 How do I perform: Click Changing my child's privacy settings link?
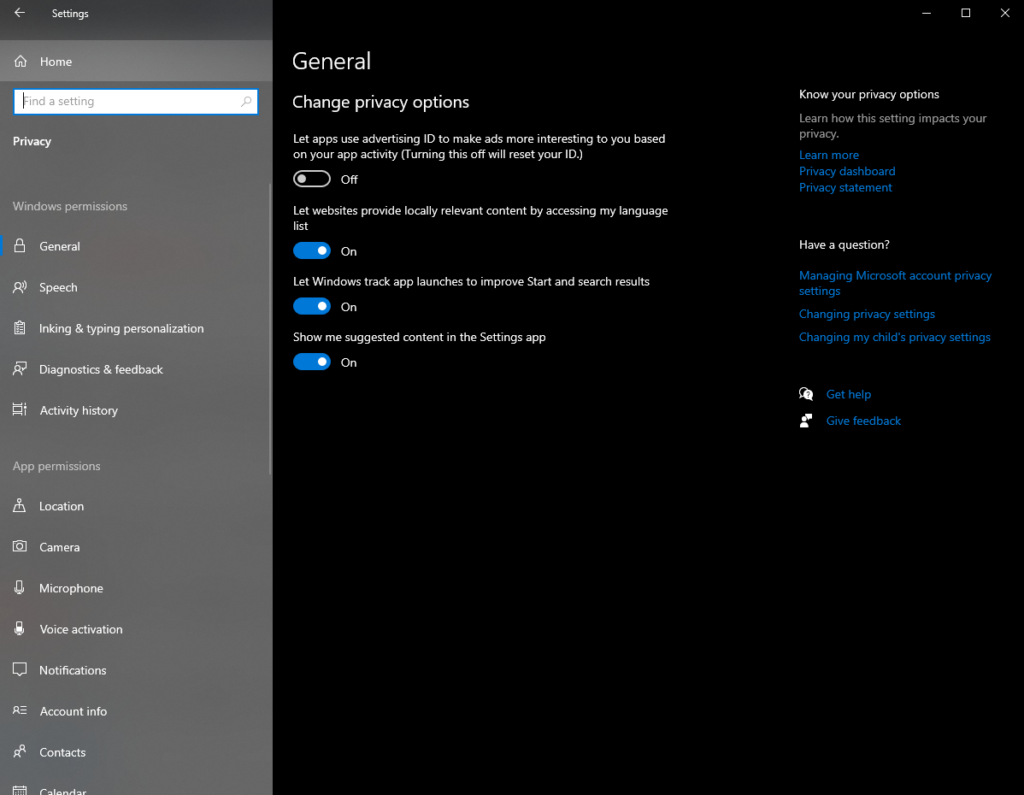click(x=895, y=337)
